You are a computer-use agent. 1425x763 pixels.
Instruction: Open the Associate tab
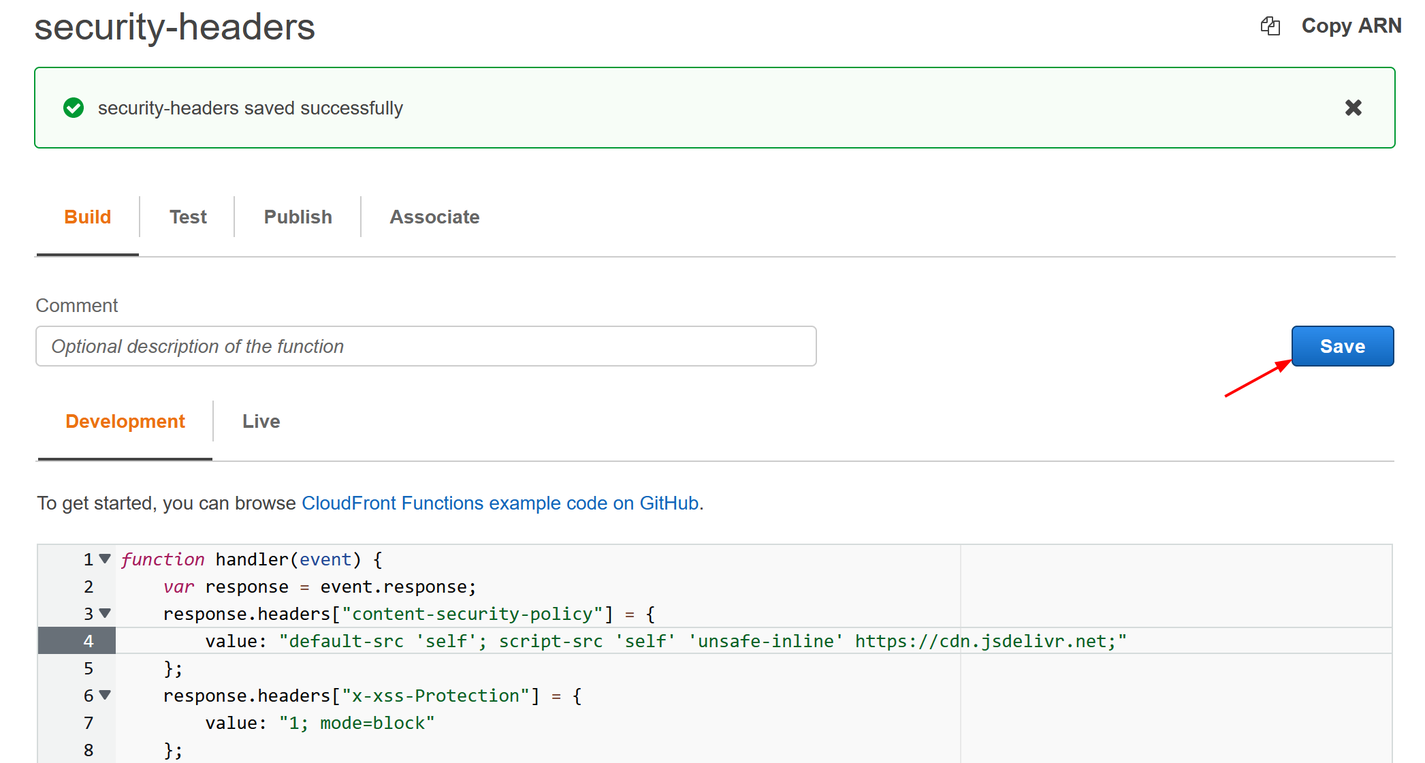pyautogui.click(x=434, y=216)
